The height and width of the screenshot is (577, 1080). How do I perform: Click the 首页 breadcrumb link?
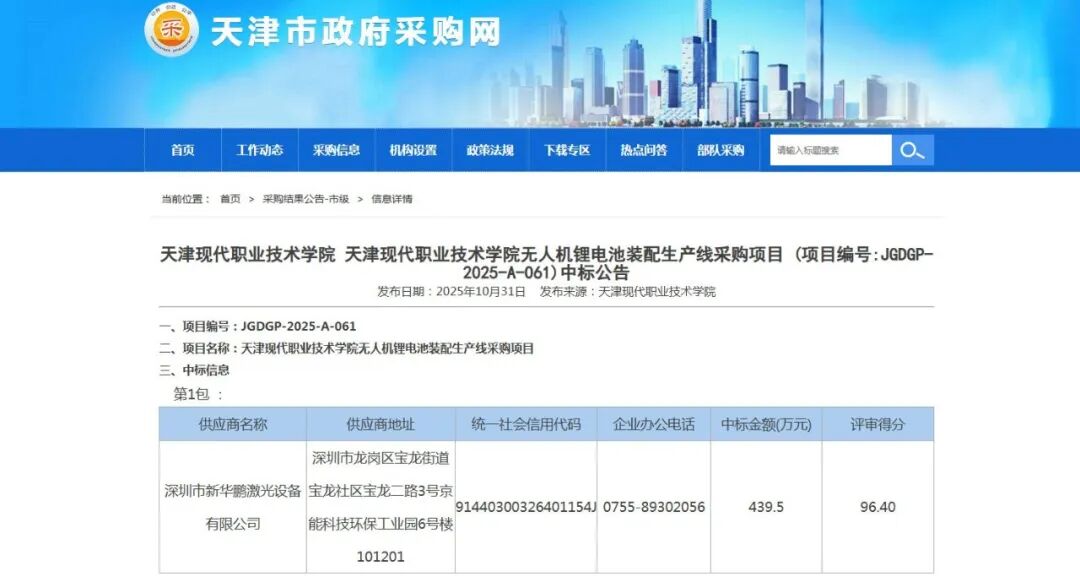(230, 199)
